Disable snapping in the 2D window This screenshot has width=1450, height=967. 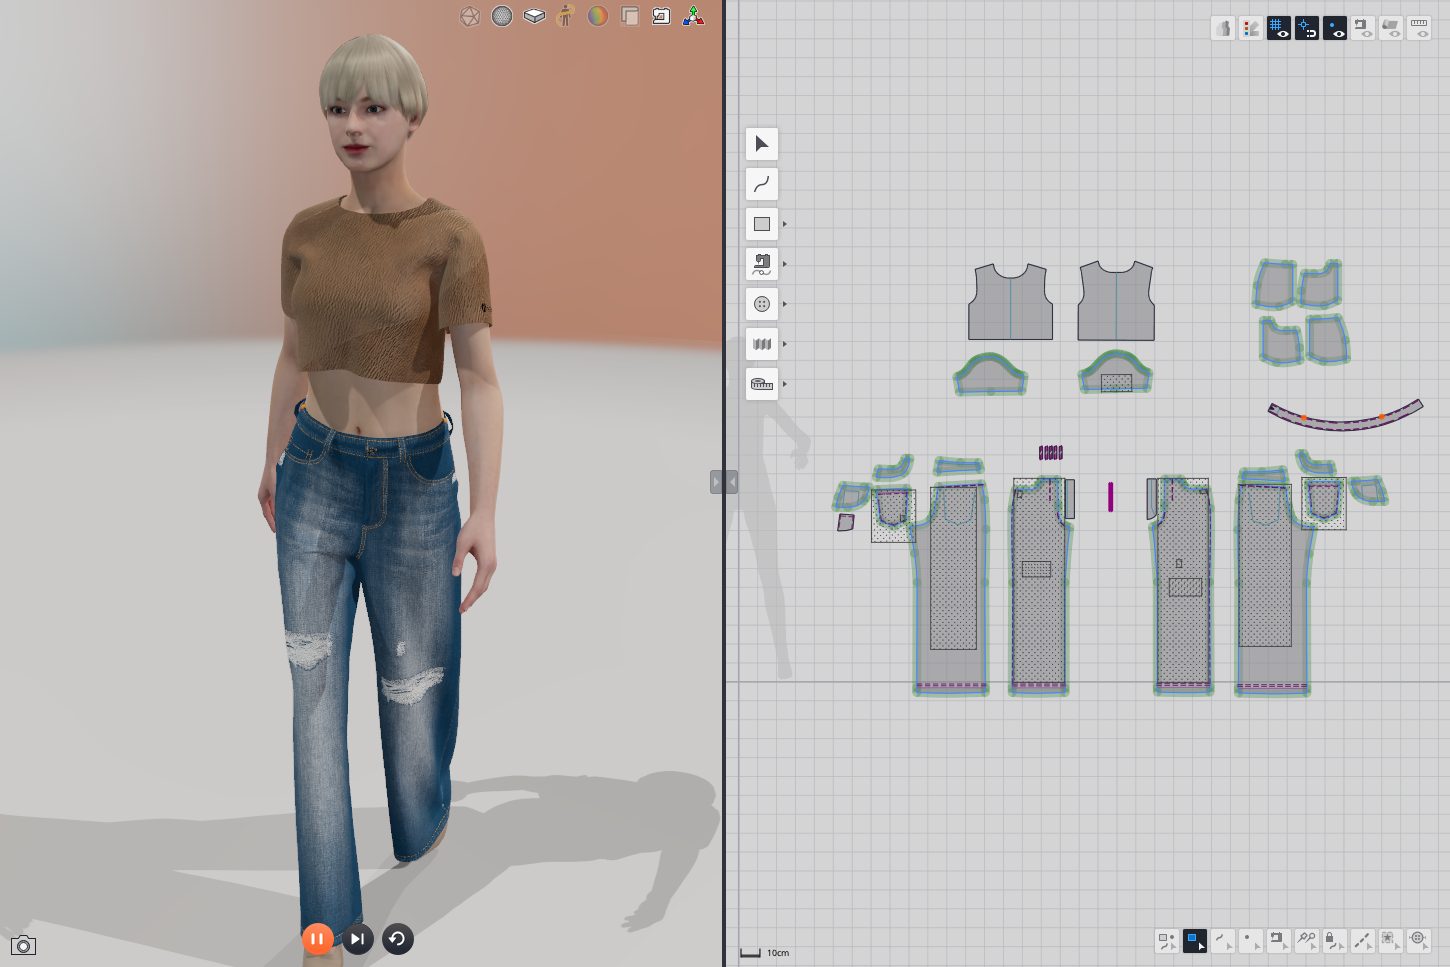pos(1306,28)
